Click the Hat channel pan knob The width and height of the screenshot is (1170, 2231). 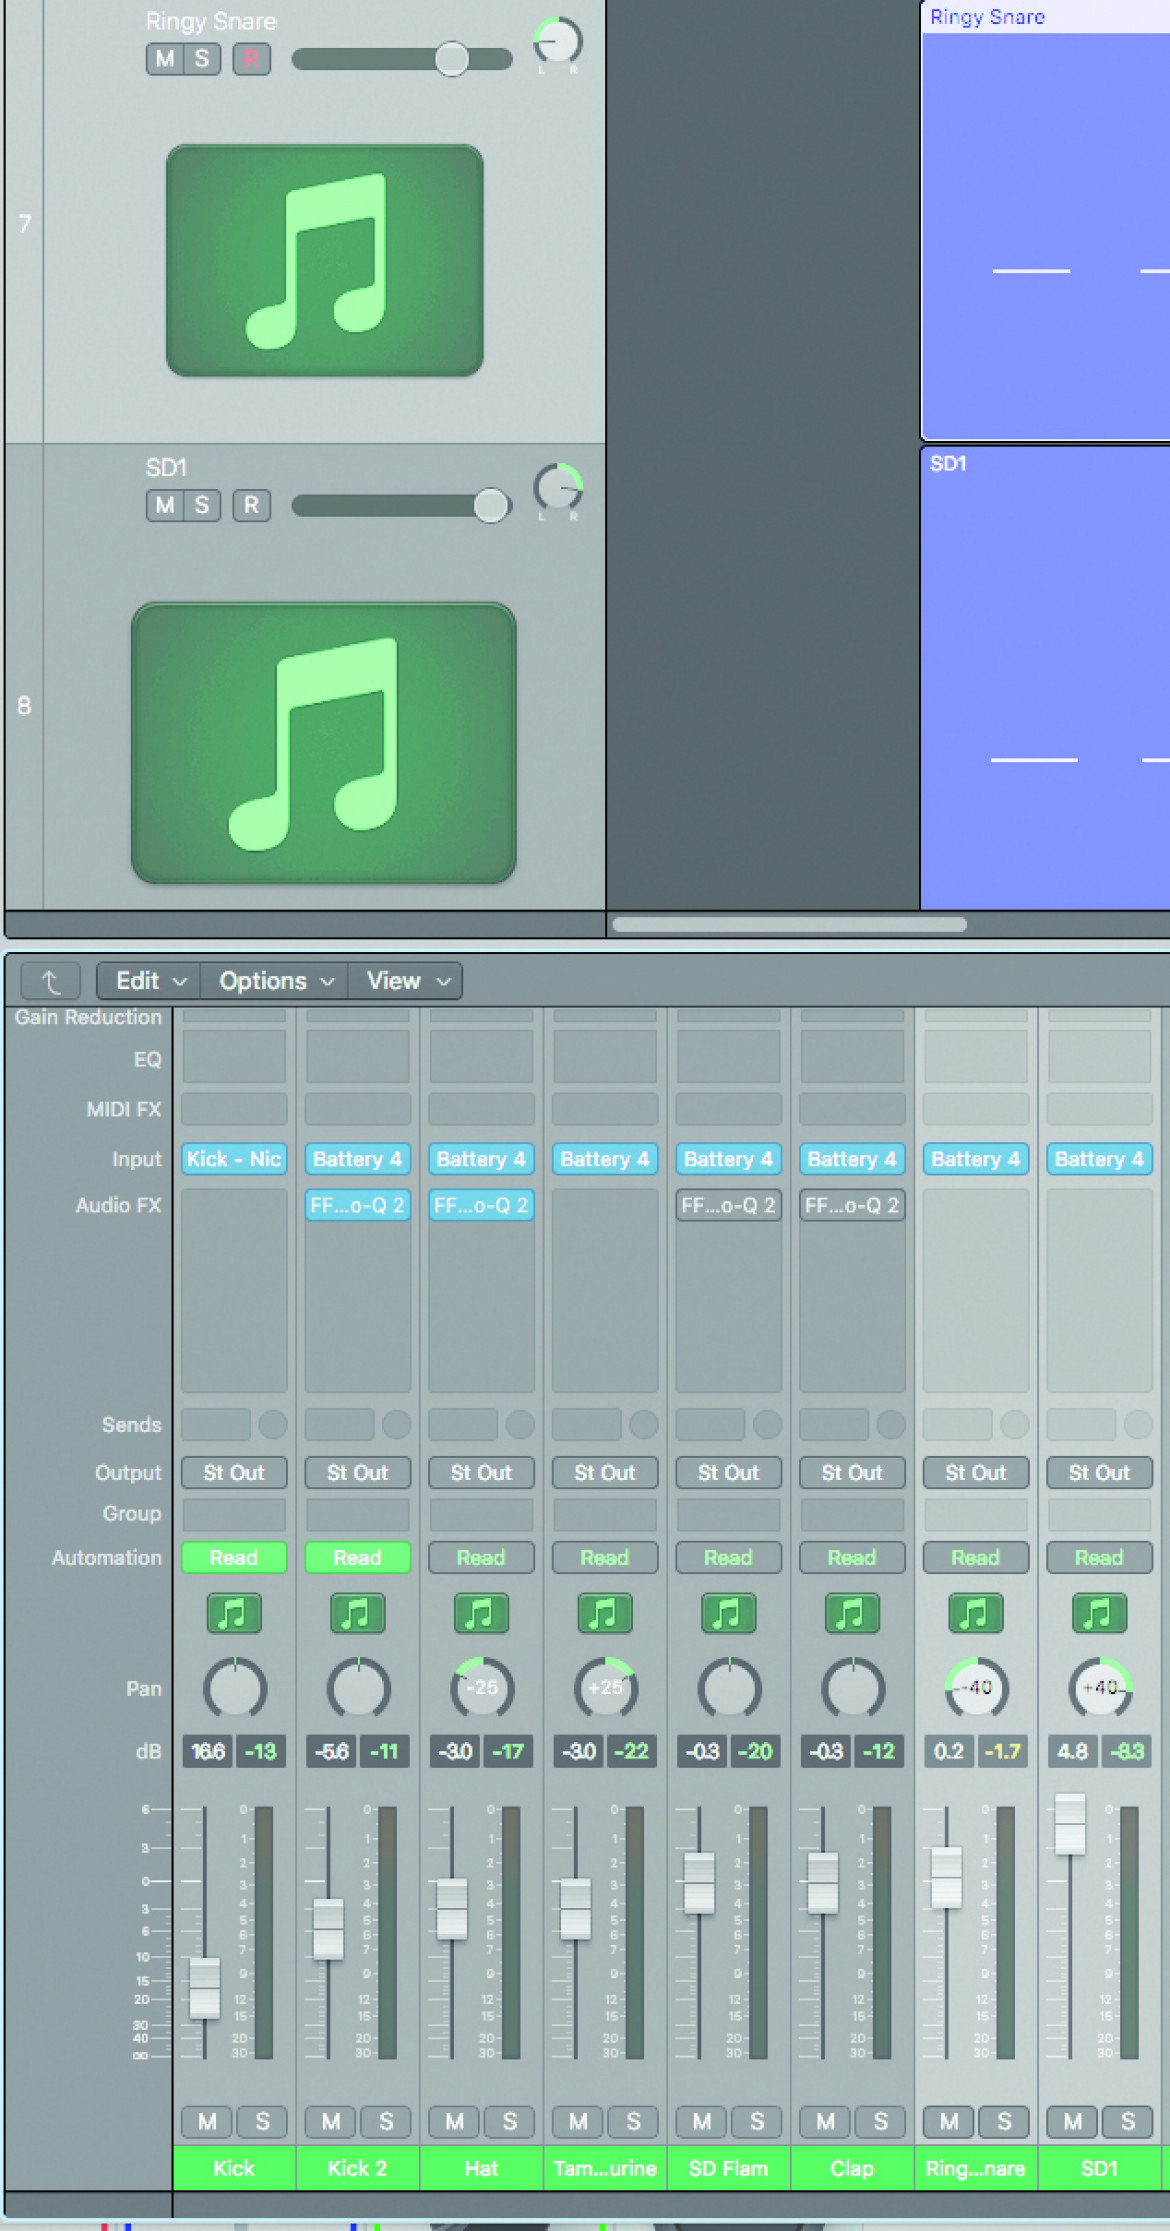pos(481,1689)
